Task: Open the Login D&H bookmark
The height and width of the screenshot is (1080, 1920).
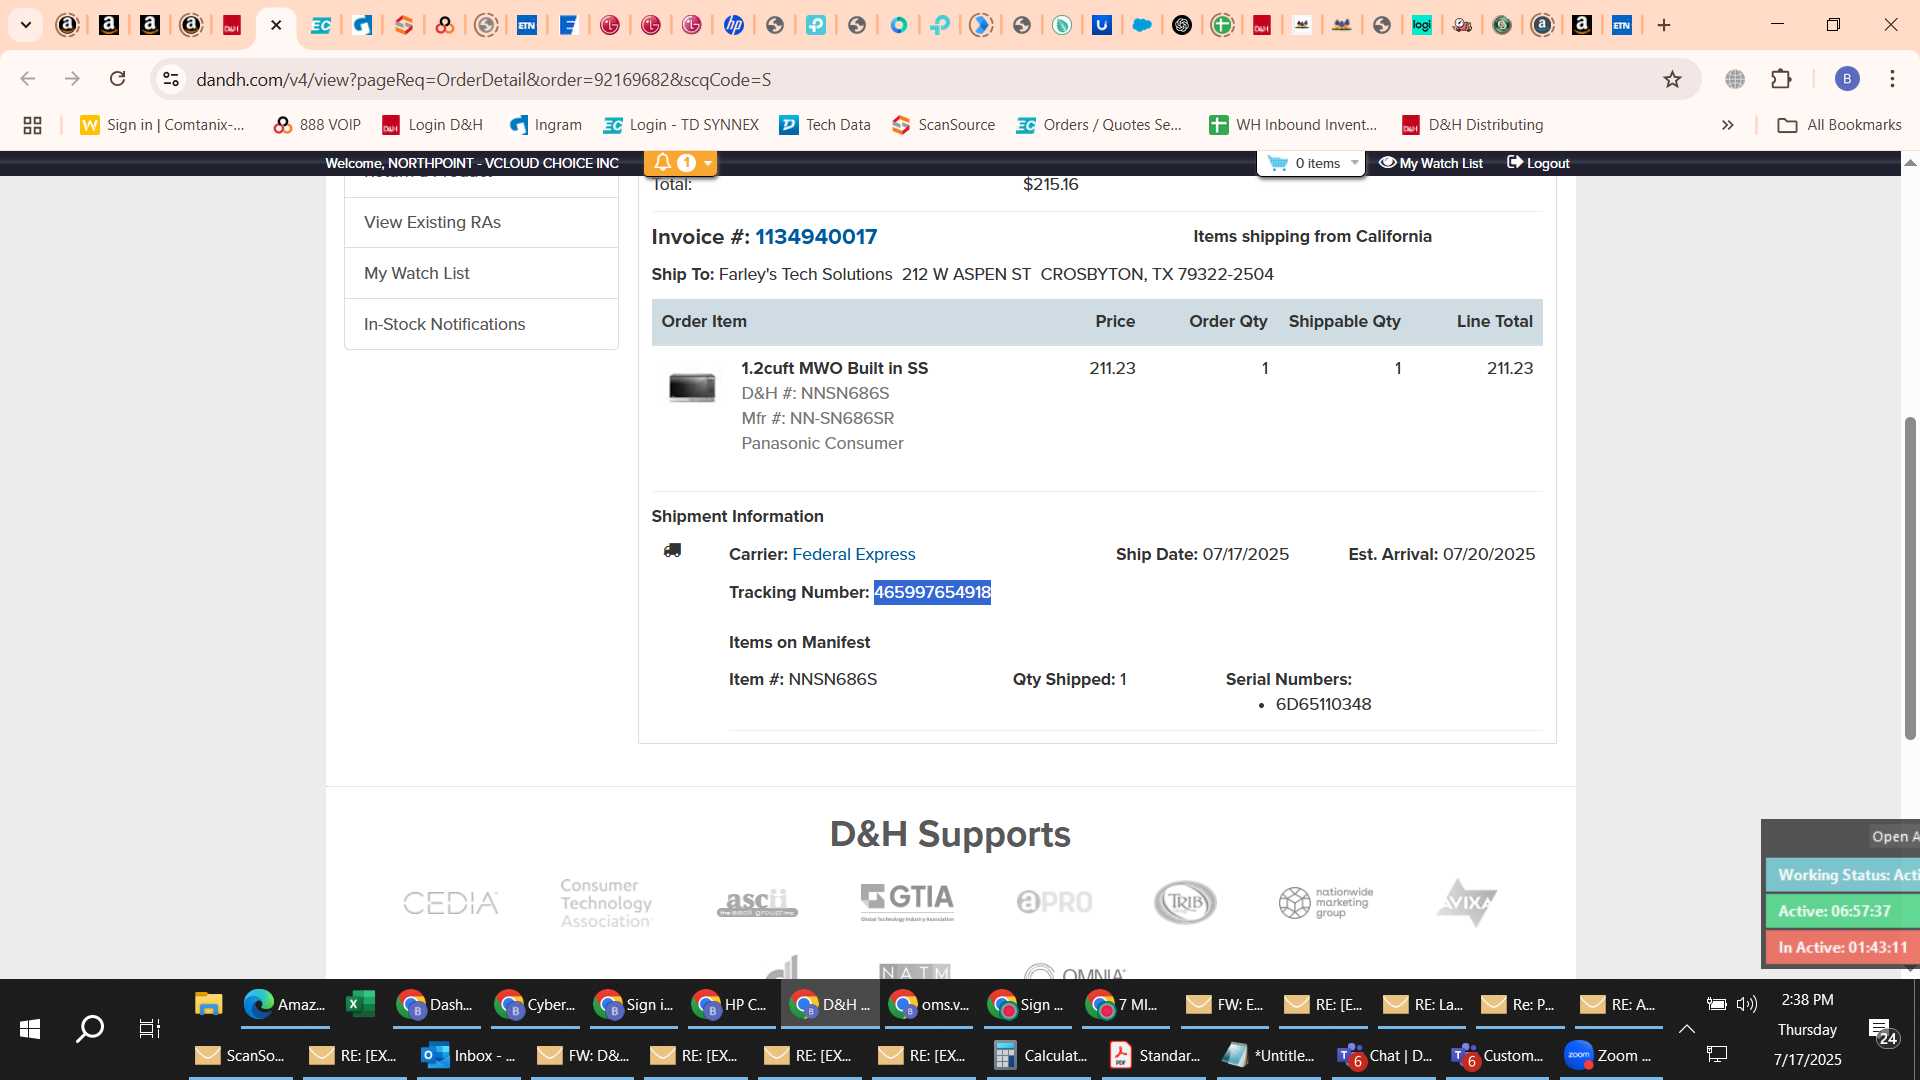Action: coord(432,125)
